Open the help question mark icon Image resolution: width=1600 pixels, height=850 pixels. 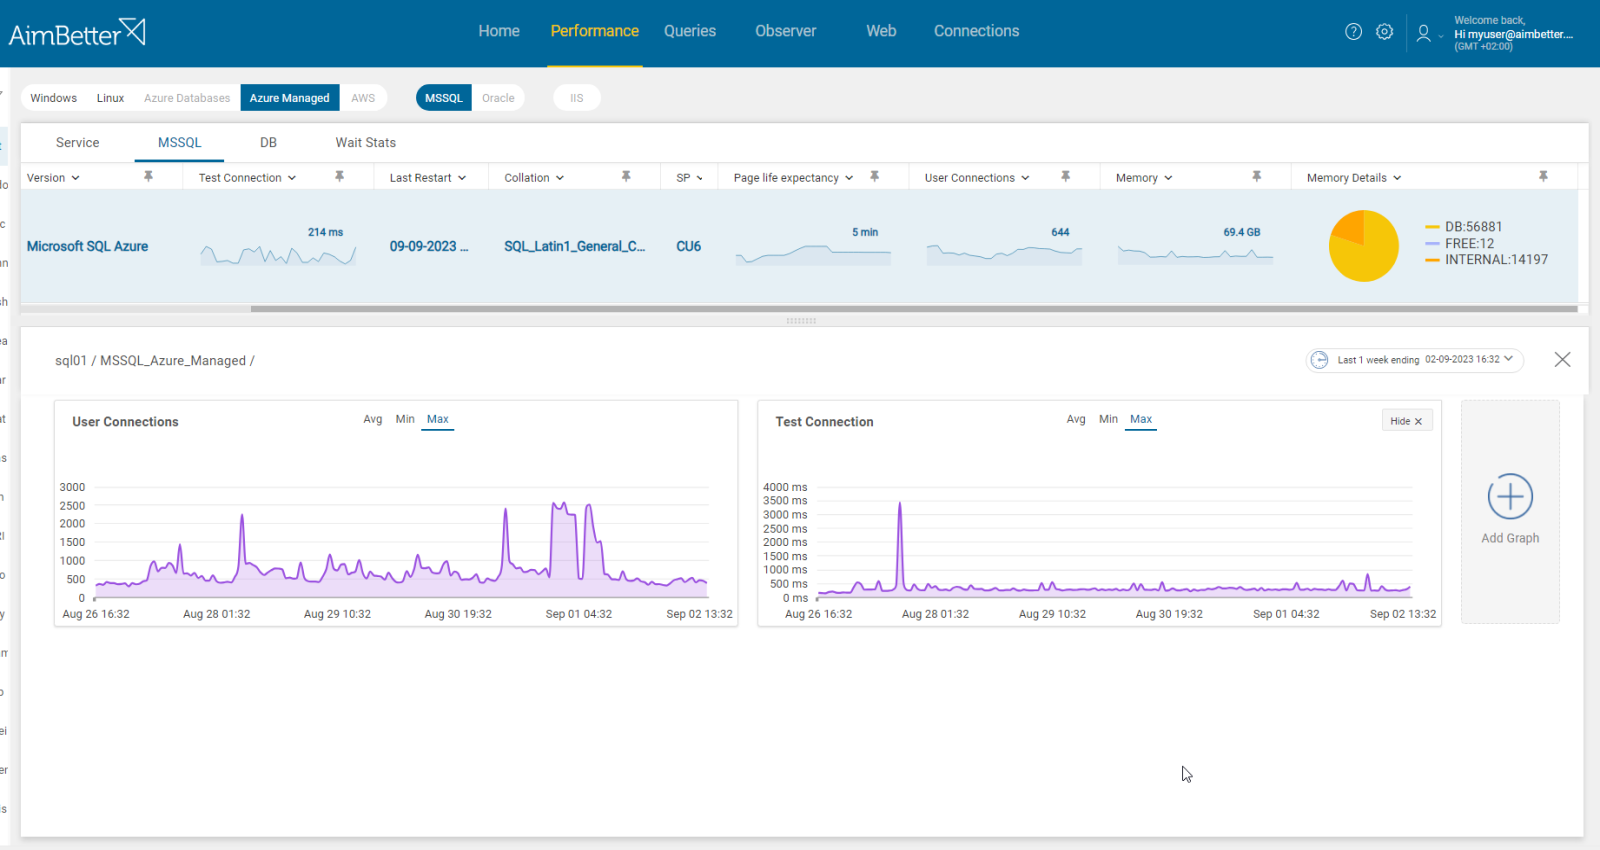[x=1353, y=32]
